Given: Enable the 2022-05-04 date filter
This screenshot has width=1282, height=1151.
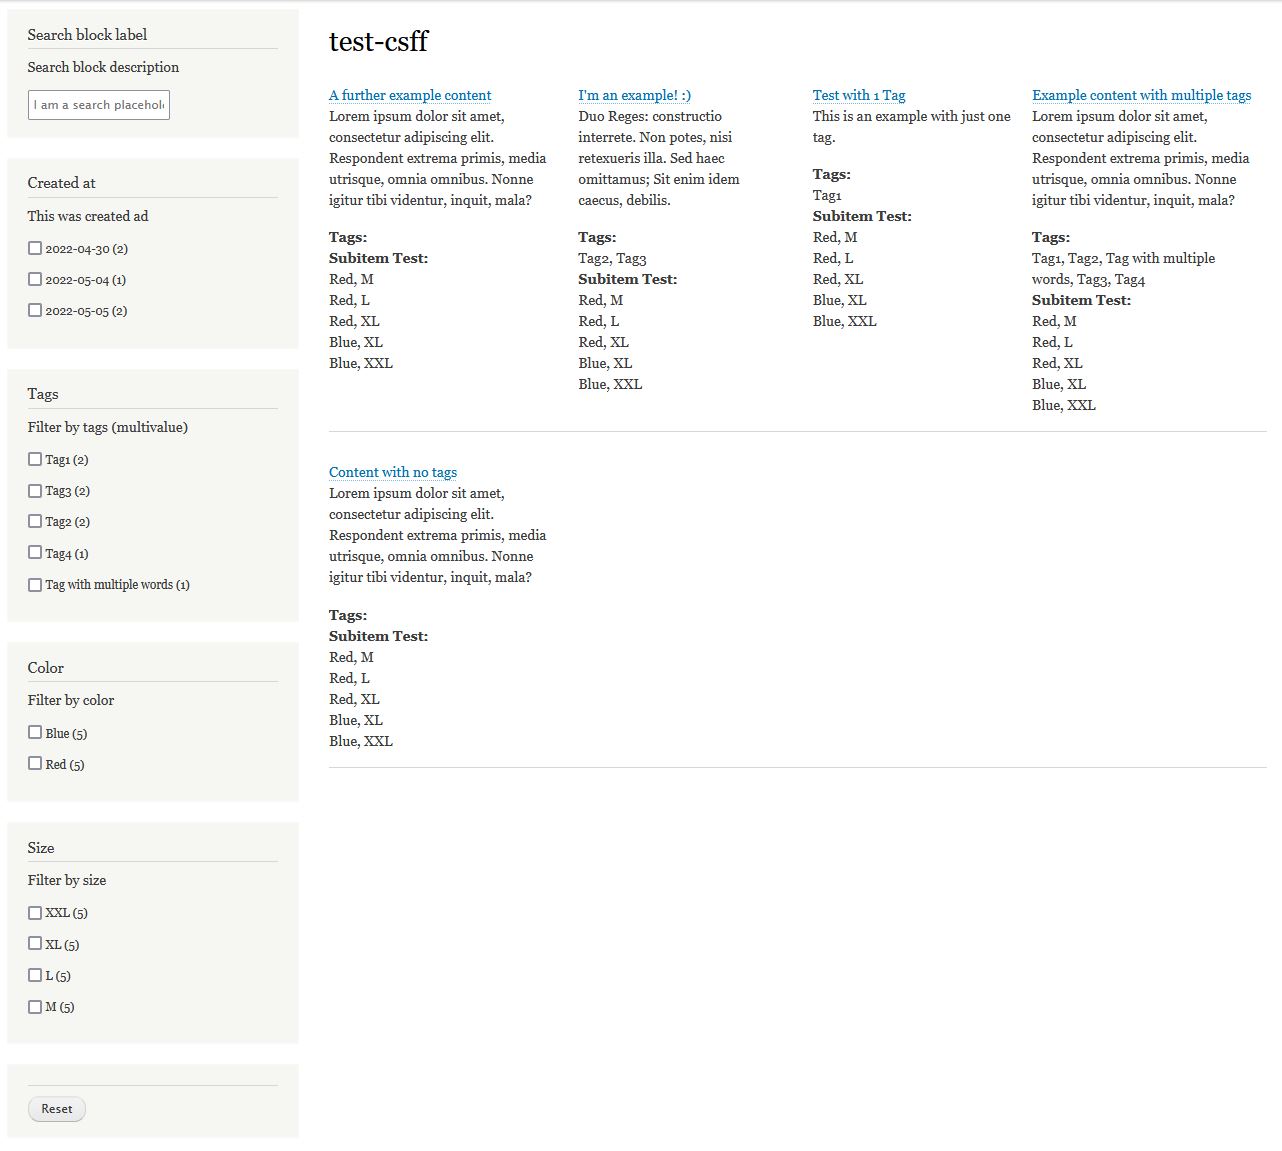Looking at the screenshot, I should click(35, 279).
